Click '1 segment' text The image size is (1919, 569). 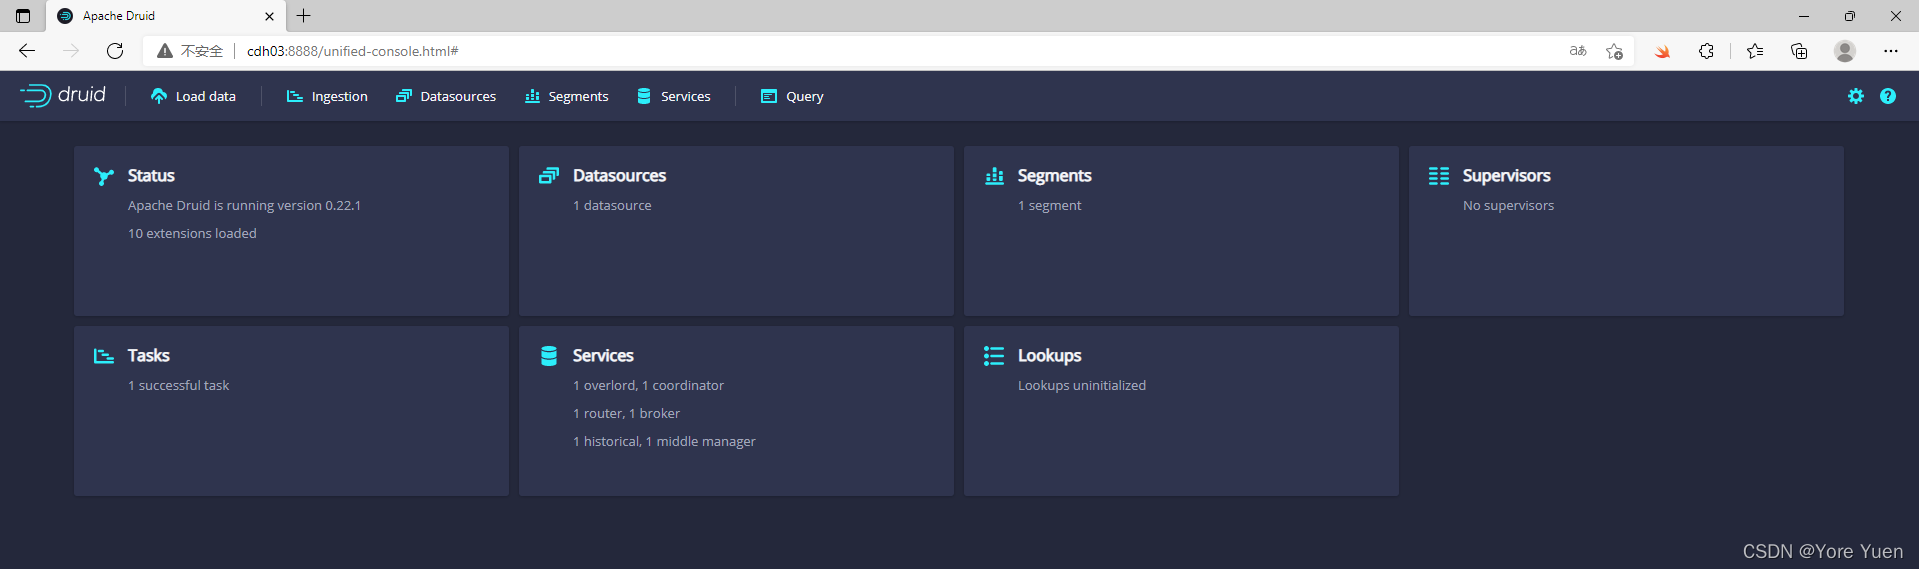pyautogui.click(x=1049, y=205)
